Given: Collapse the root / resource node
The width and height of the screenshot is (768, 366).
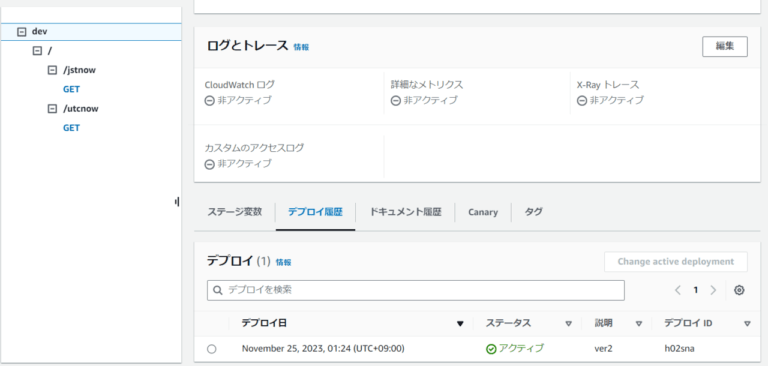Looking at the screenshot, I should click(x=37, y=51).
